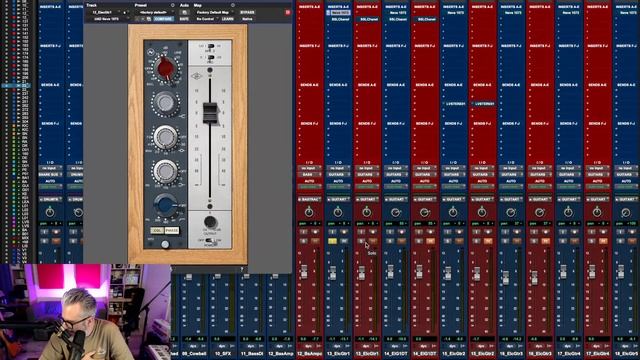Click the next preset plus button
Screen dimensions: 640x360
pos(142,19)
